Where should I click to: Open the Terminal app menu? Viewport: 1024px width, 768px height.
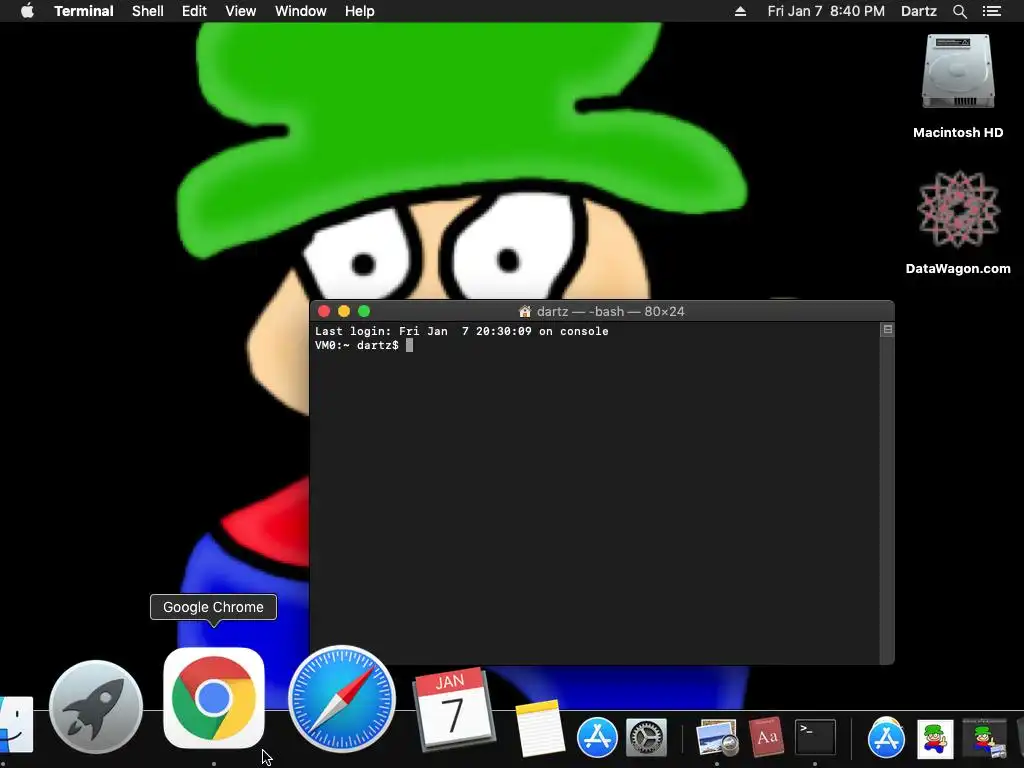tap(84, 11)
